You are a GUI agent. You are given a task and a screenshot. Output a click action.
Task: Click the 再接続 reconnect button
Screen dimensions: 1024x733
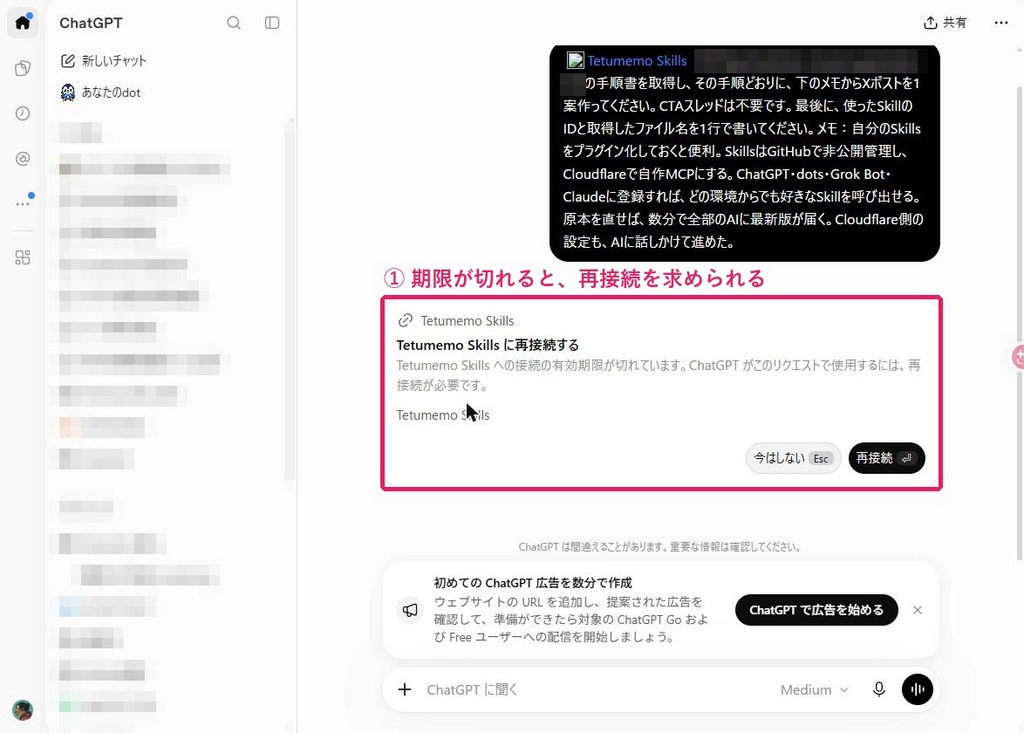coord(886,459)
